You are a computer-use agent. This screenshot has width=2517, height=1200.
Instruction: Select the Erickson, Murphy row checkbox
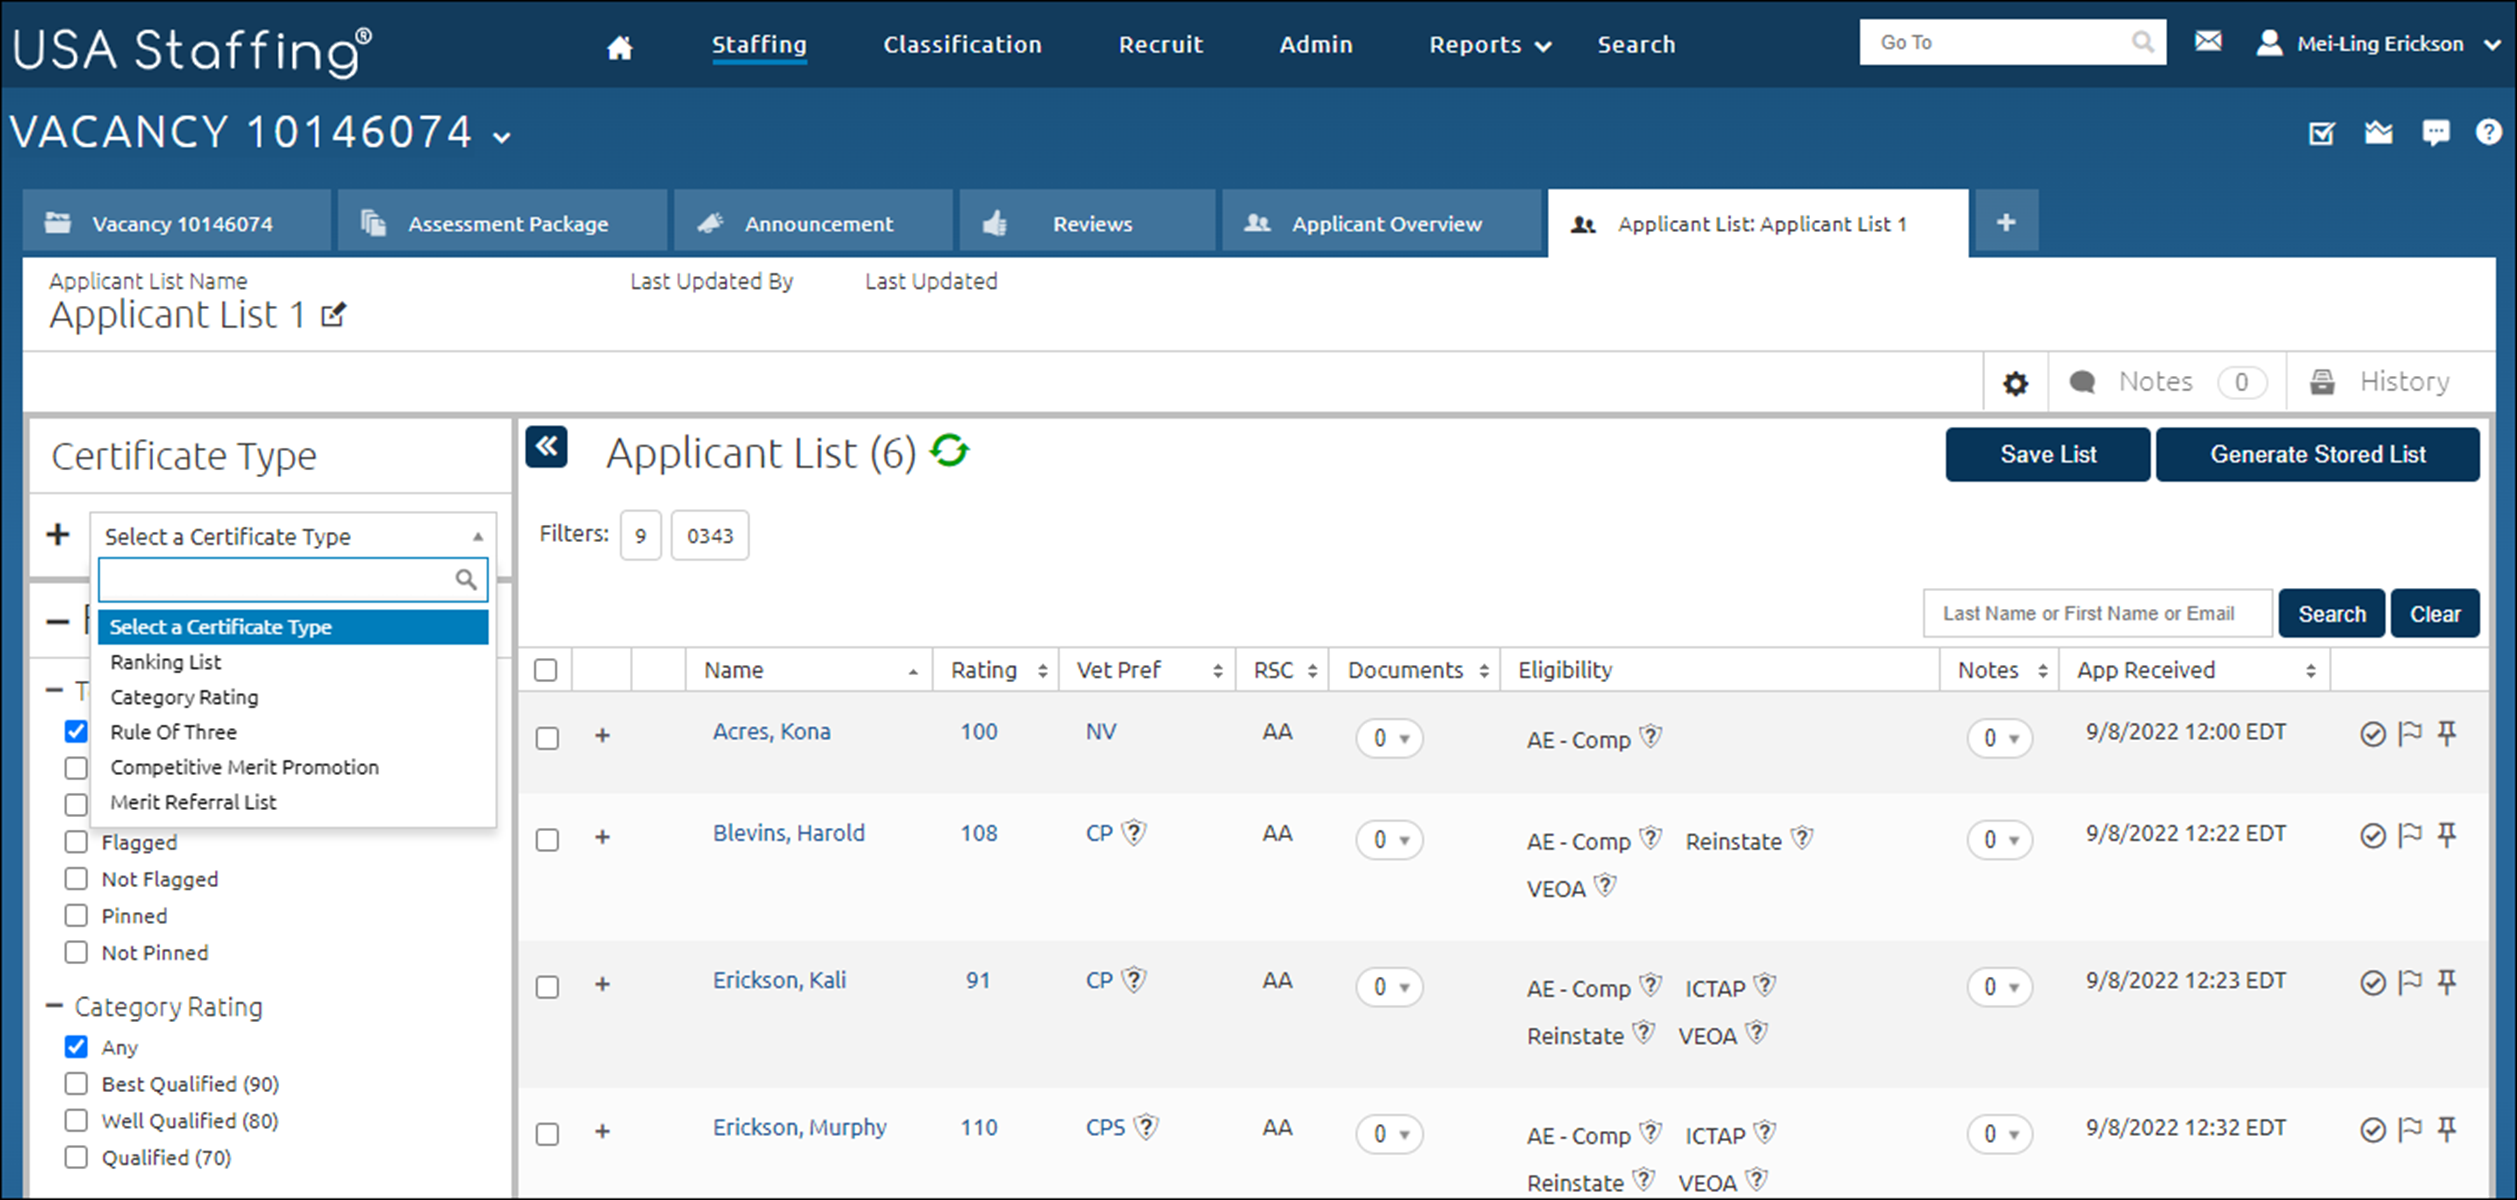547,1134
